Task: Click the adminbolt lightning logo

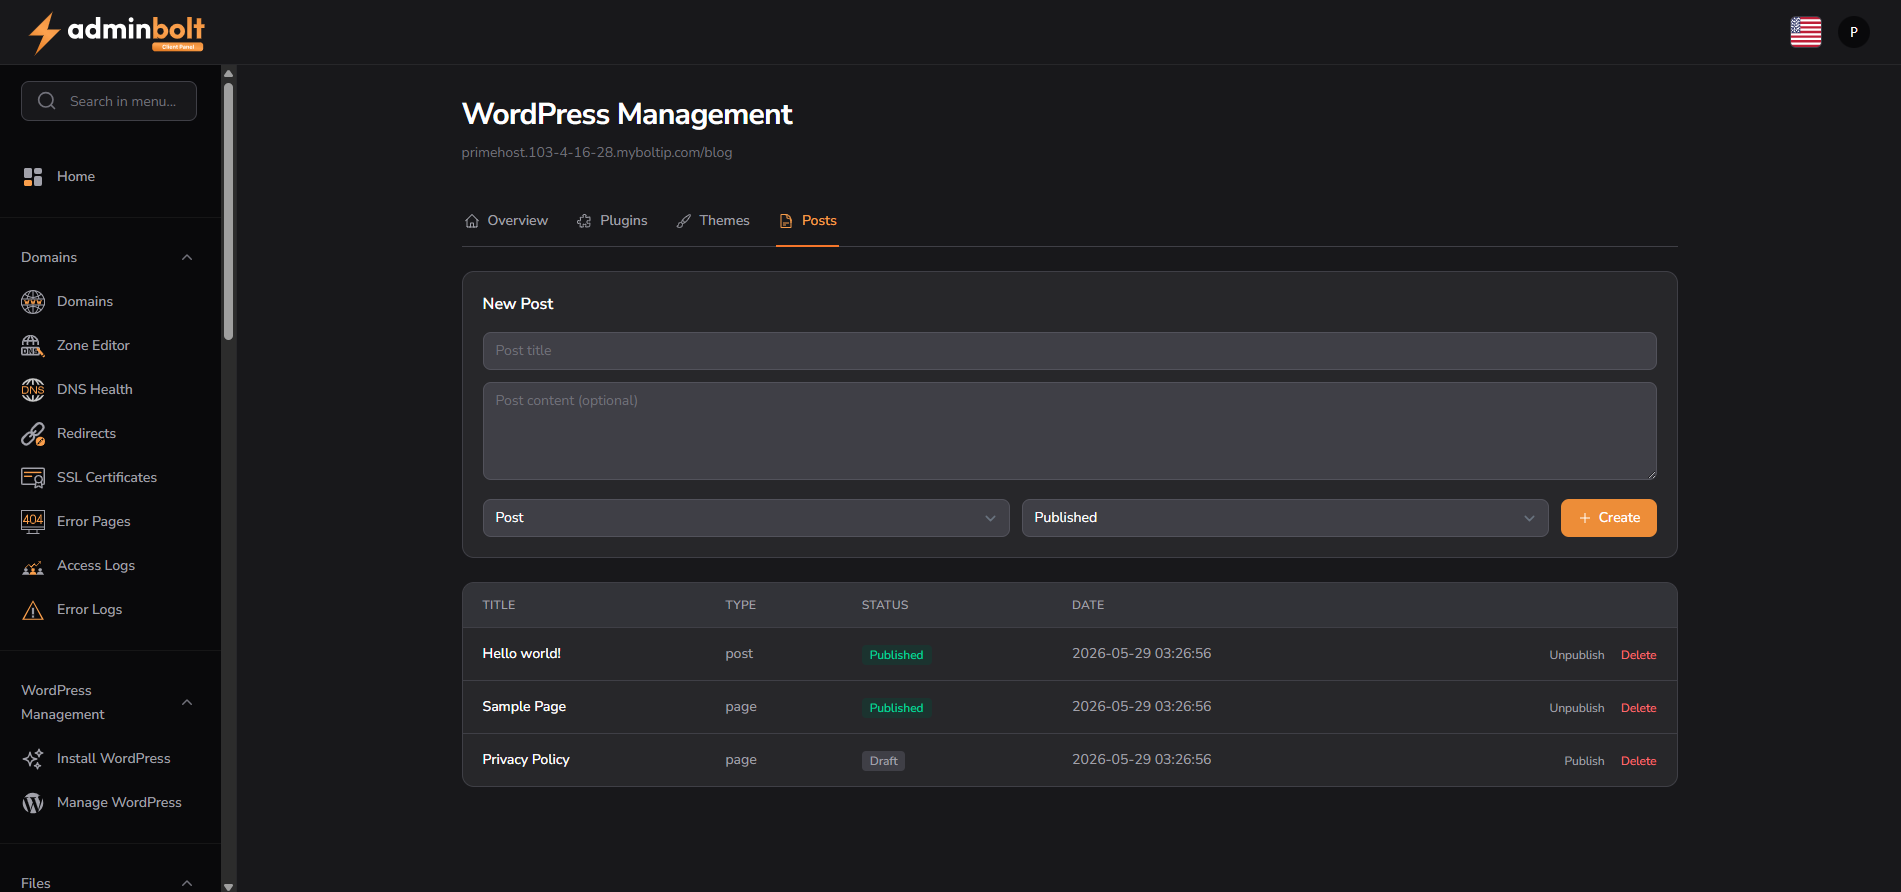Action: pyautogui.click(x=116, y=32)
